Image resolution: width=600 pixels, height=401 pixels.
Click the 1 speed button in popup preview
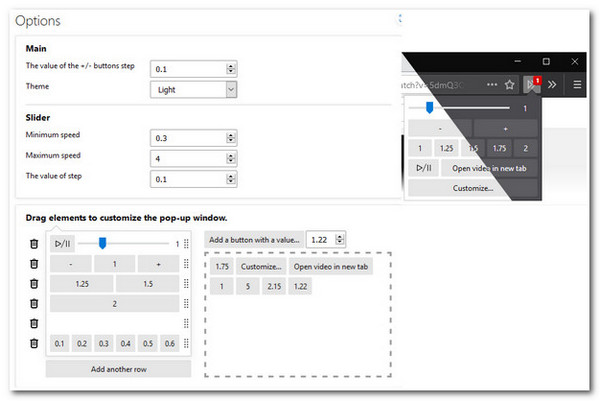pos(420,148)
